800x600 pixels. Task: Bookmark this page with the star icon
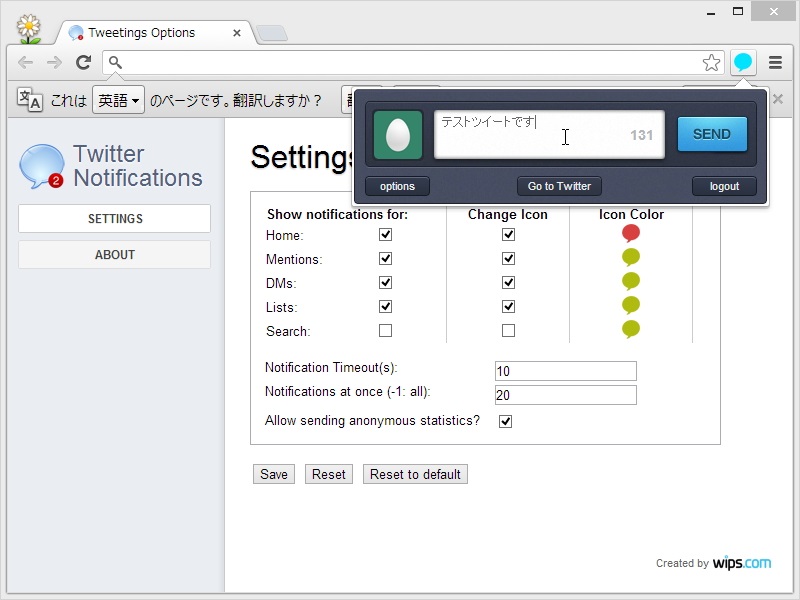pos(711,63)
